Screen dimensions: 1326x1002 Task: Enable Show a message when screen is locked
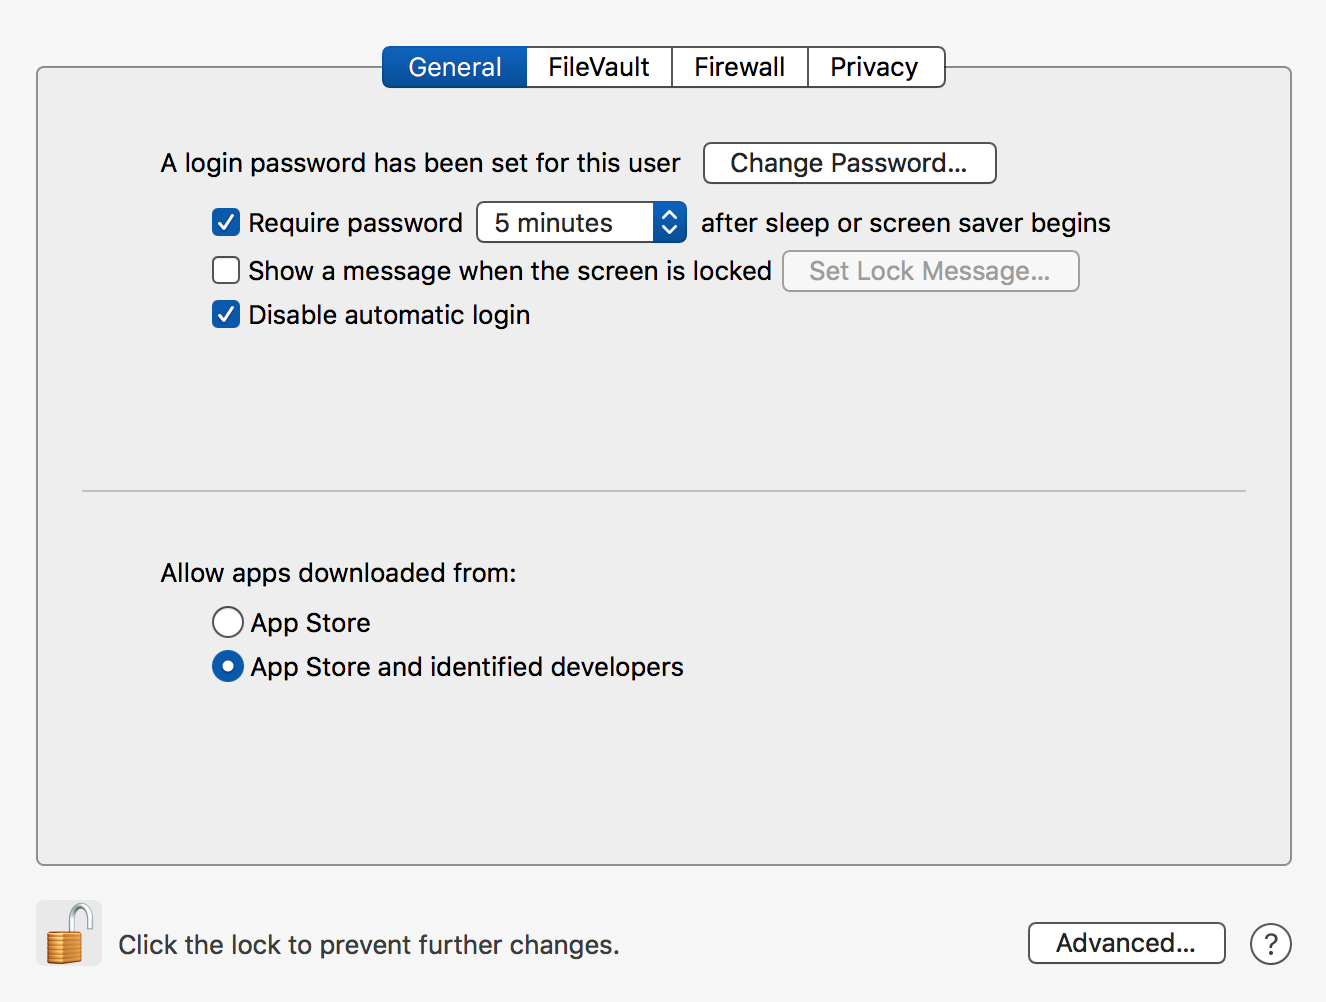(x=226, y=271)
